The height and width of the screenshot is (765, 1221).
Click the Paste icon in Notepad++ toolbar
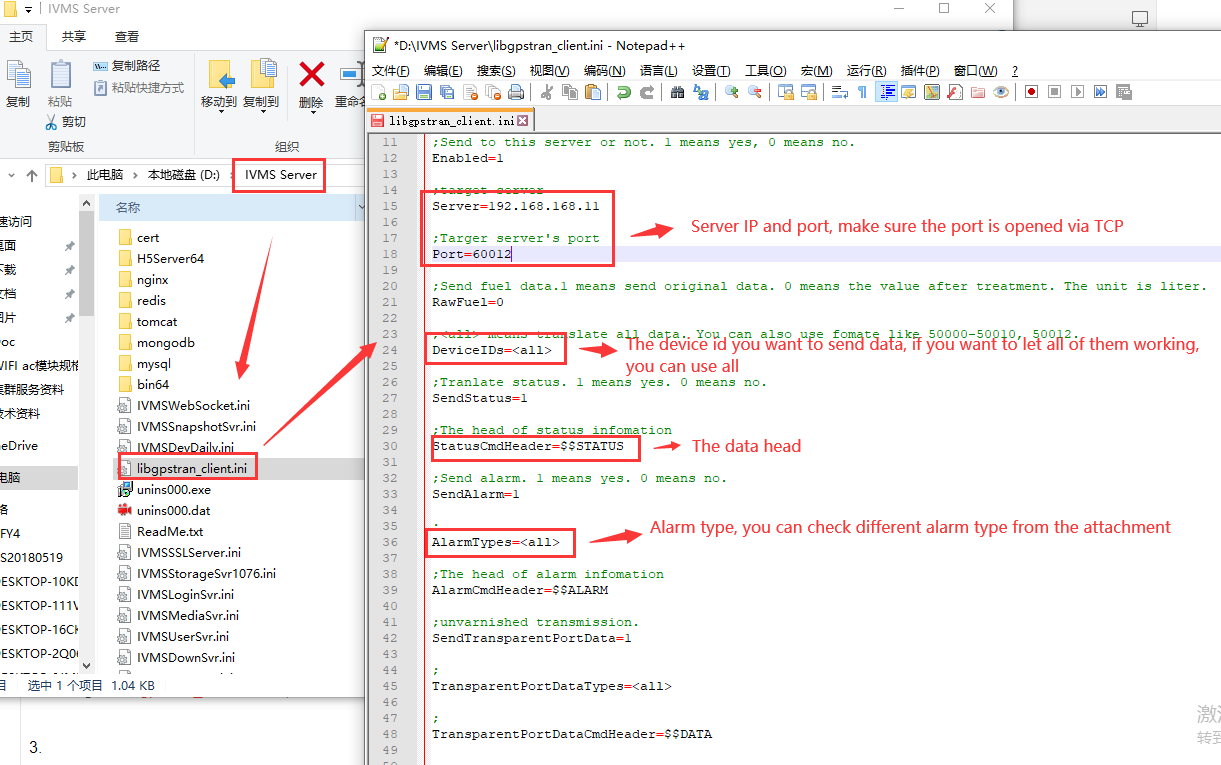592,92
